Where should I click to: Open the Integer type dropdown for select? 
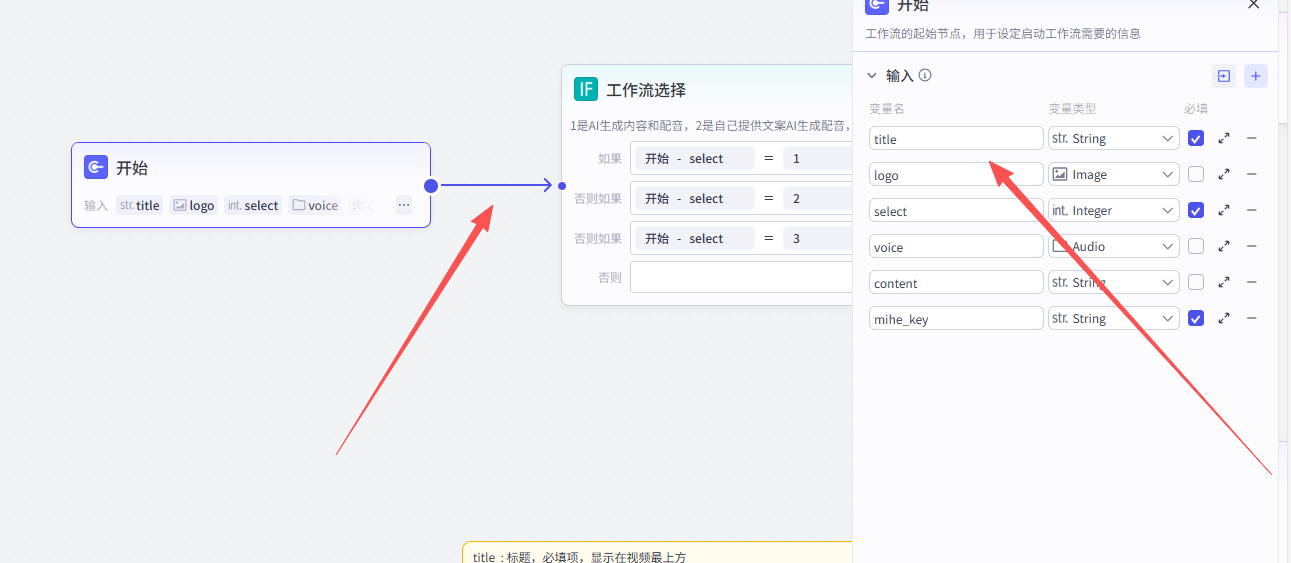point(1113,211)
